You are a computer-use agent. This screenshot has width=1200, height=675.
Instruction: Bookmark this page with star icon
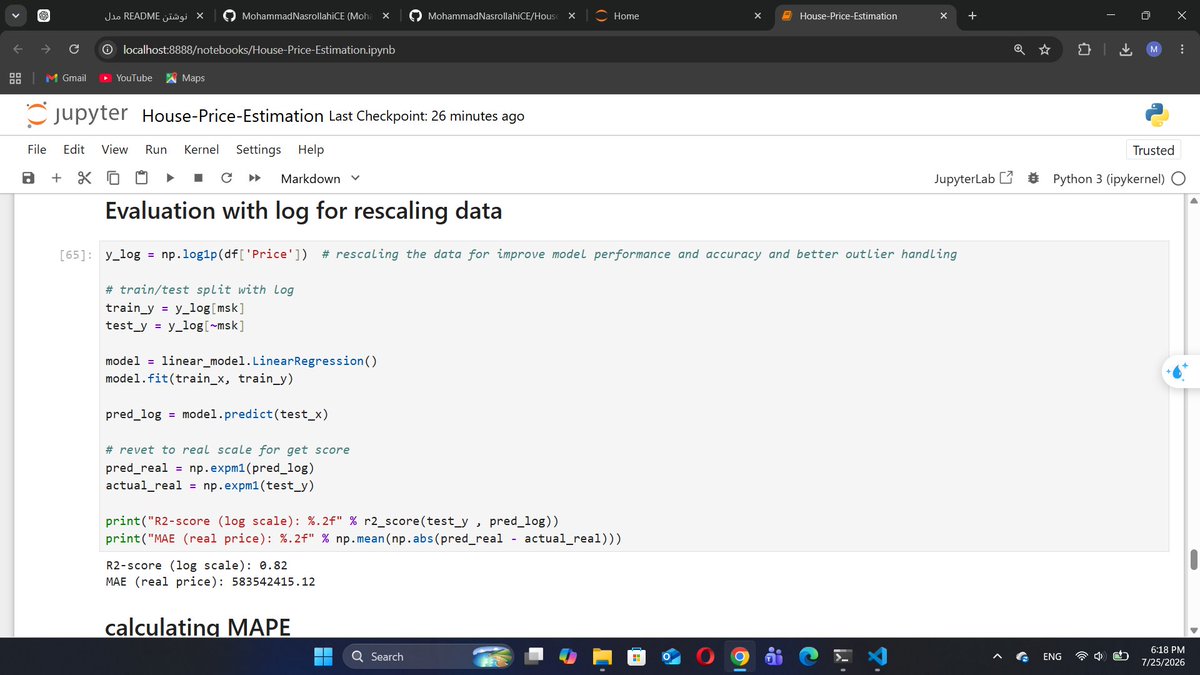pyautogui.click(x=1044, y=50)
